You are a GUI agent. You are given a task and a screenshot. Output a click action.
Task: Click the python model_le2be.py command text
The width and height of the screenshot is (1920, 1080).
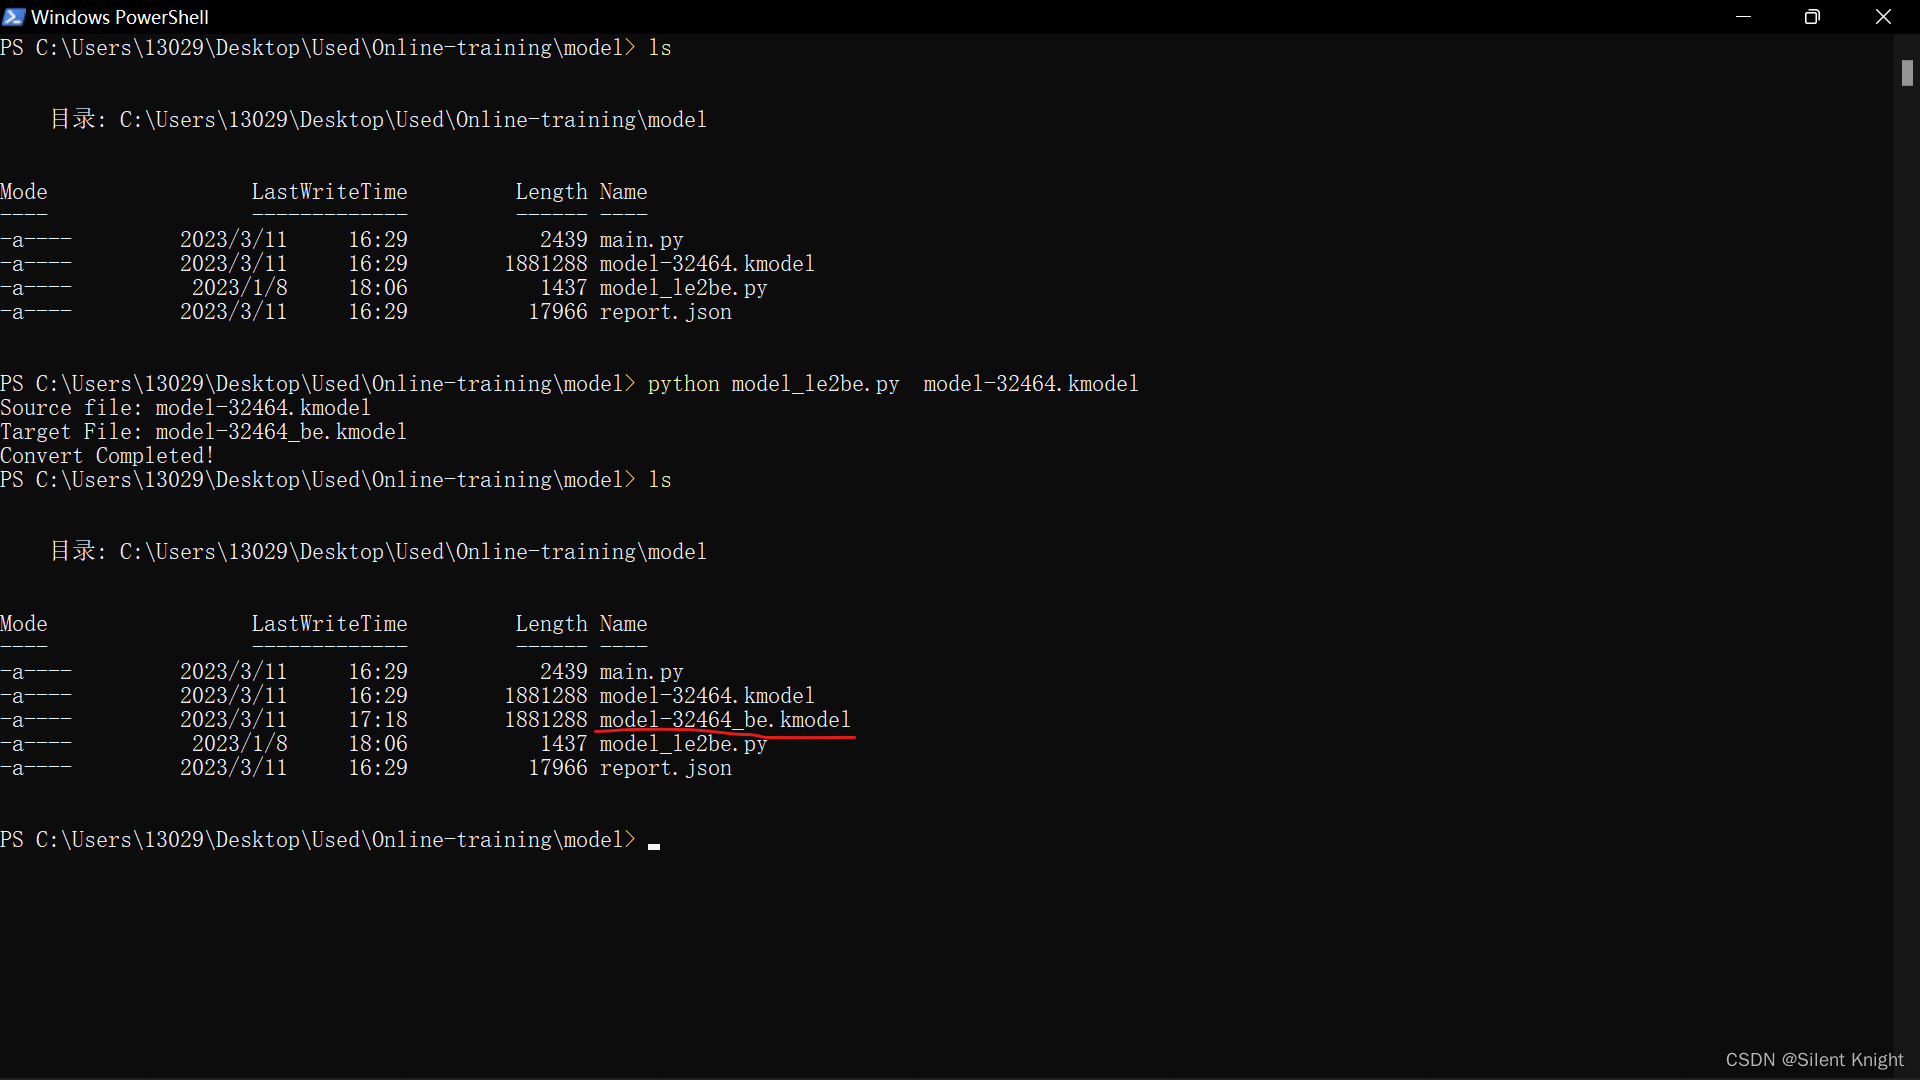[773, 384]
